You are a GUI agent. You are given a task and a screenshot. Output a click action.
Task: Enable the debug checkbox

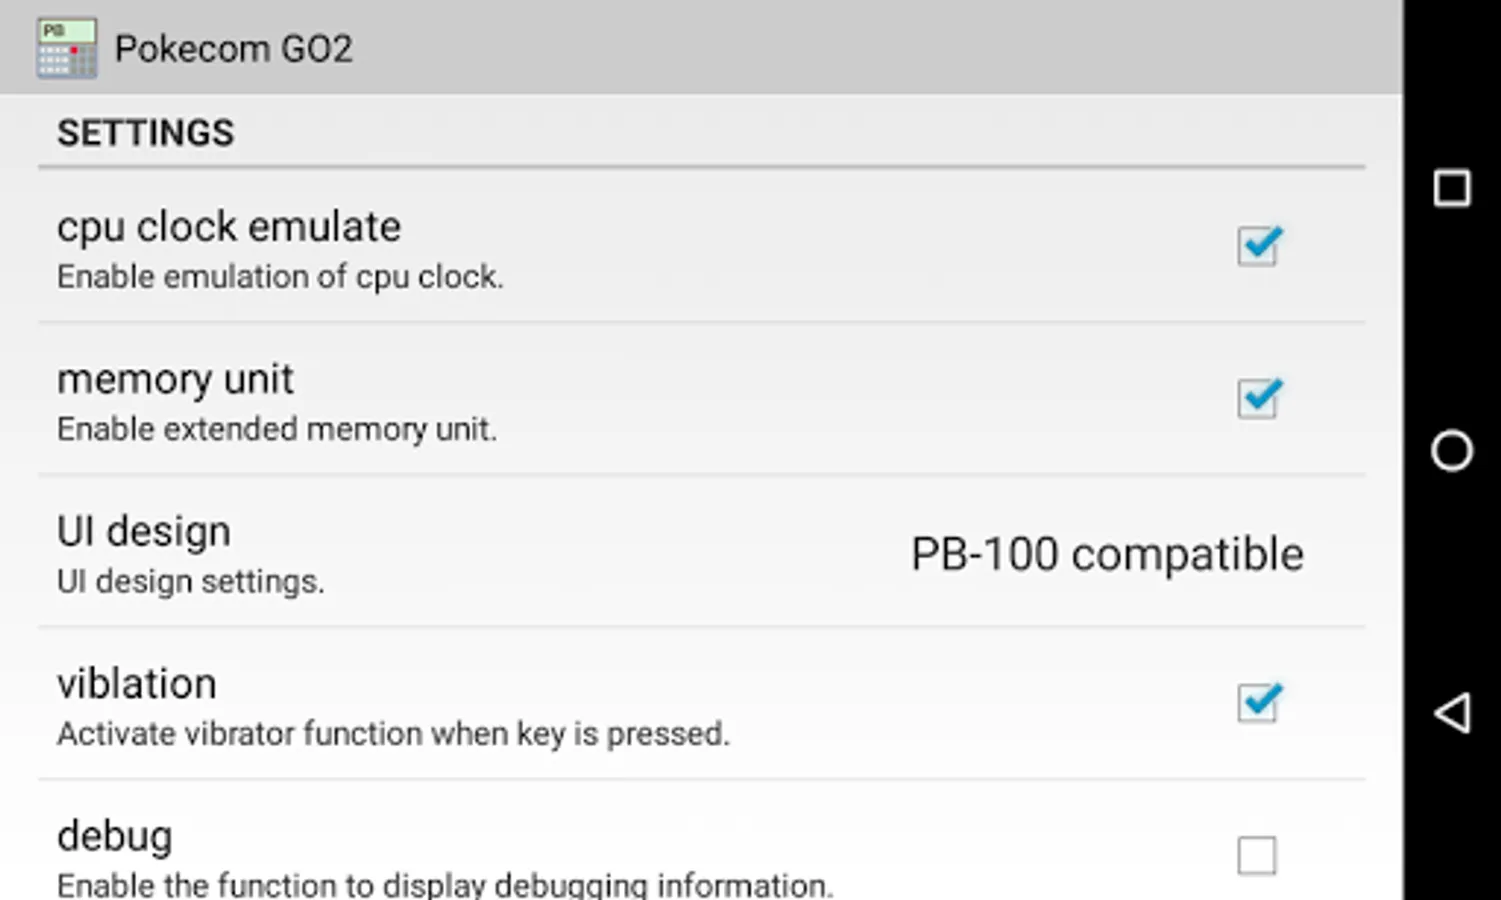(1256, 856)
